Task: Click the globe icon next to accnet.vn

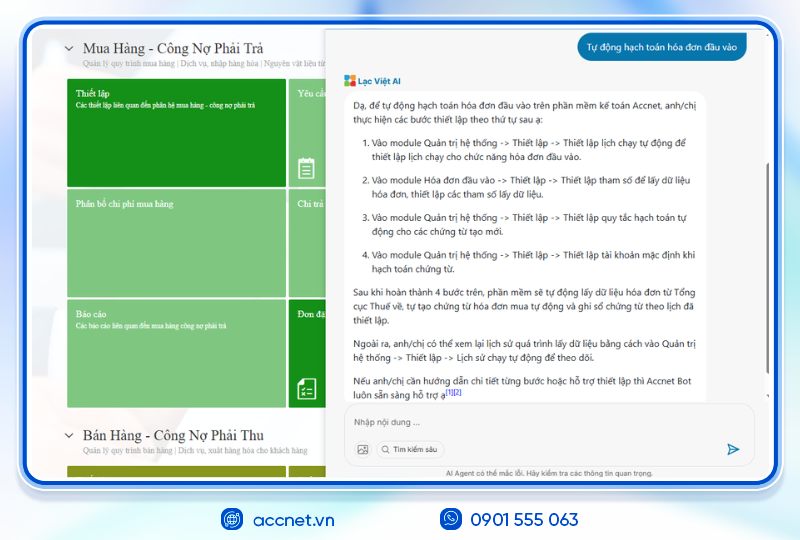Action: [232, 519]
